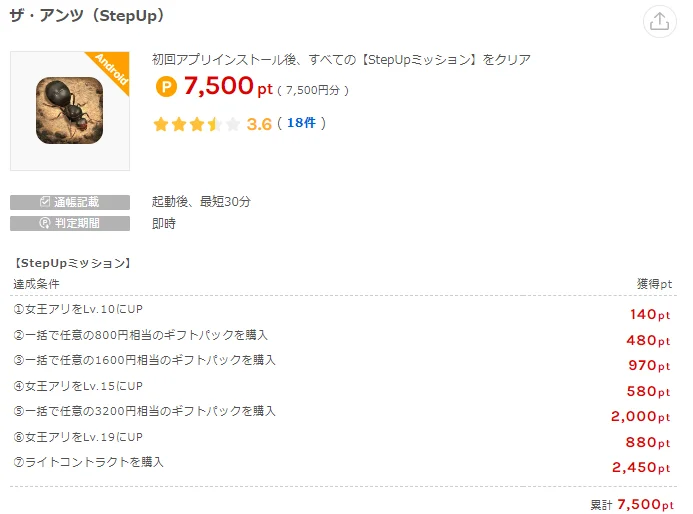Click the share icon at top right
Viewport: 693px width, 514px height.
point(658,22)
